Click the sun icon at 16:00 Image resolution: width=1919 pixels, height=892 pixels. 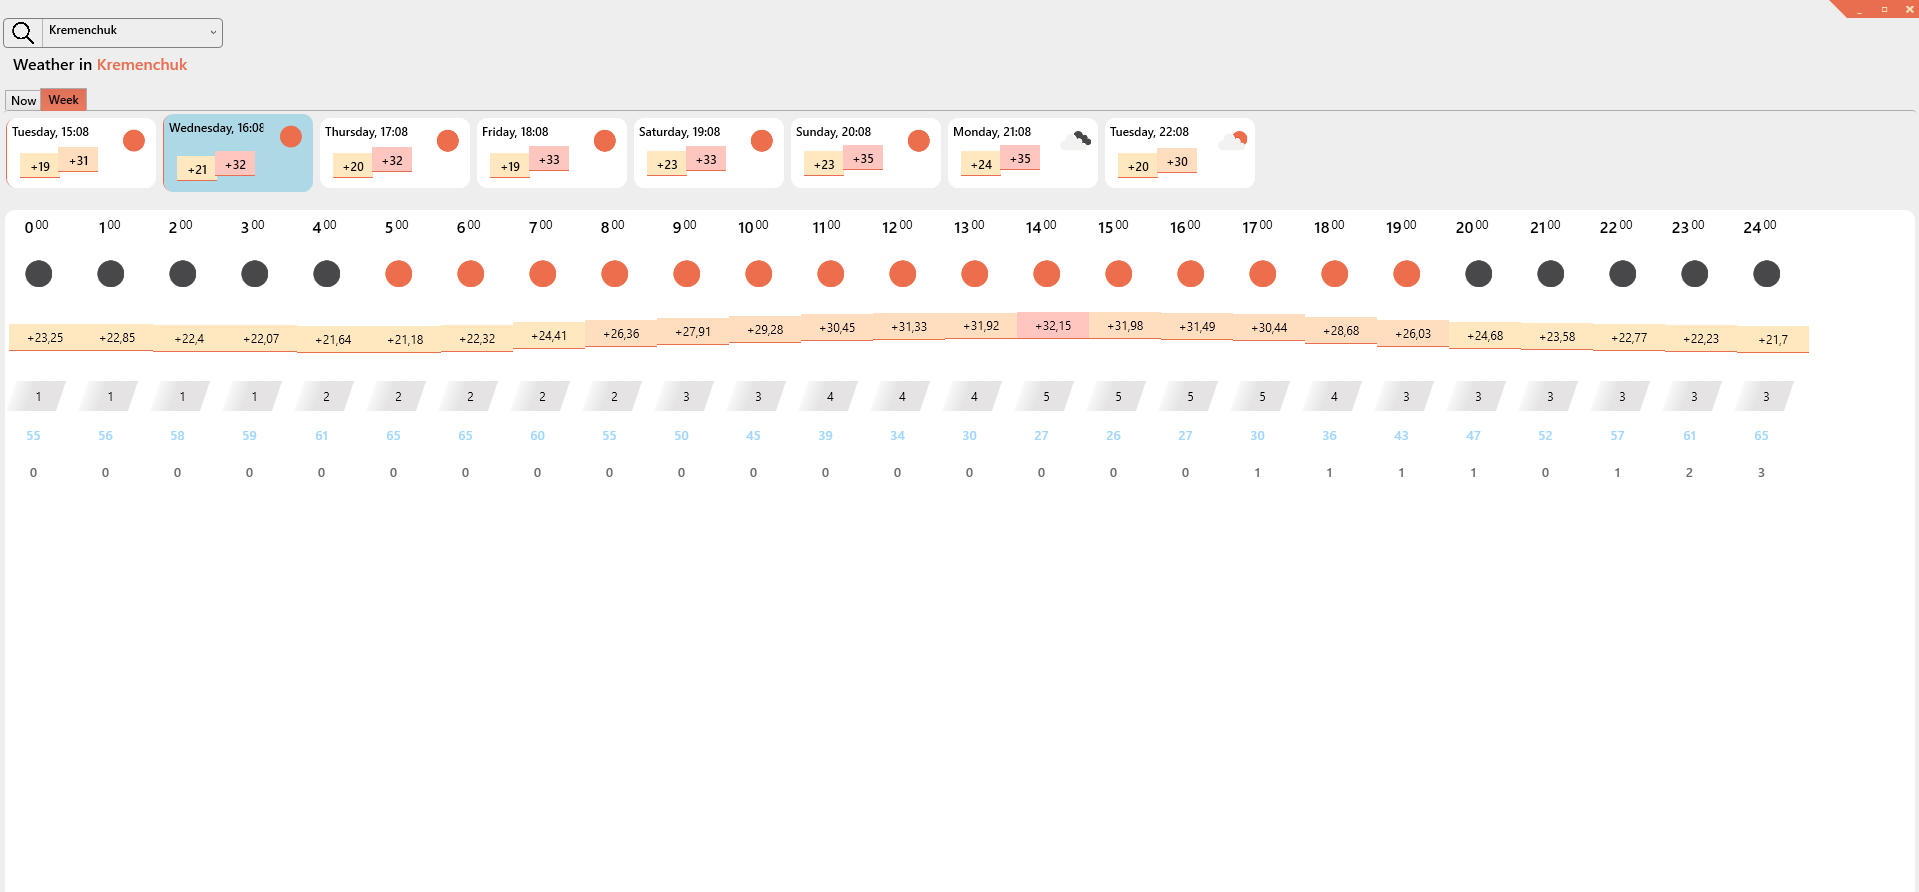1191,273
